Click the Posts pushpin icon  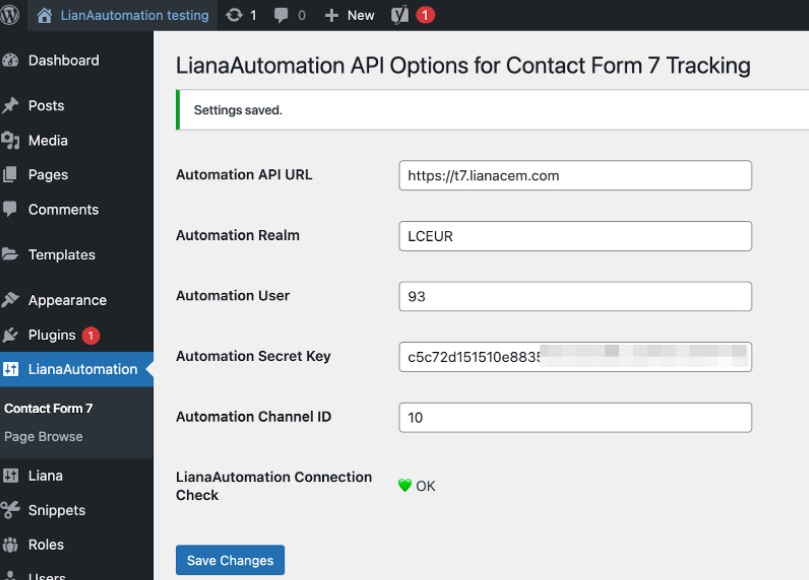click(11, 106)
